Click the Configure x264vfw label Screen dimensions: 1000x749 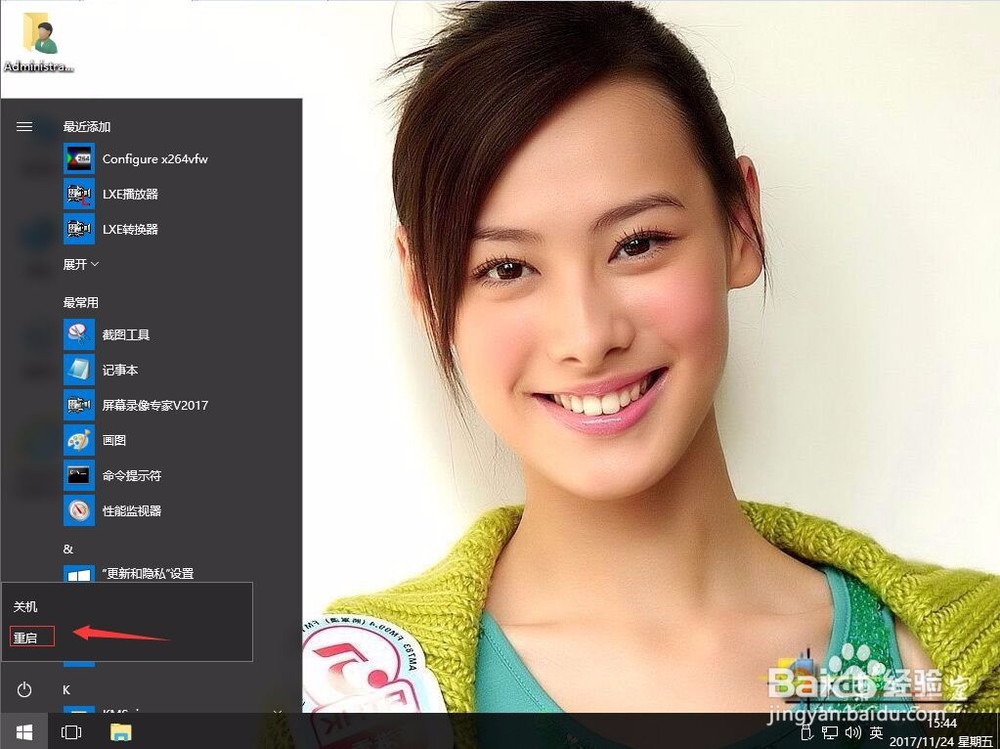(155, 159)
